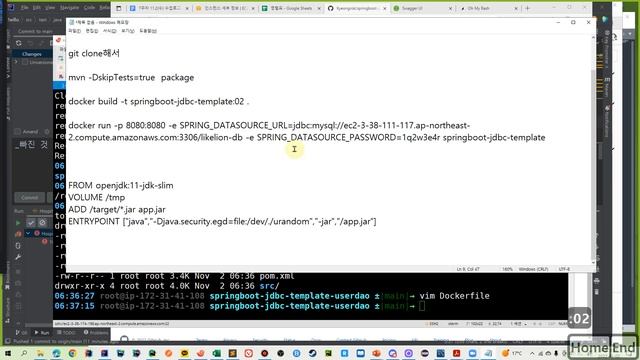This screenshot has height=360, width=640.
Task: Open the Adobe Acrobat taskbar icon
Action: point(456,353)
